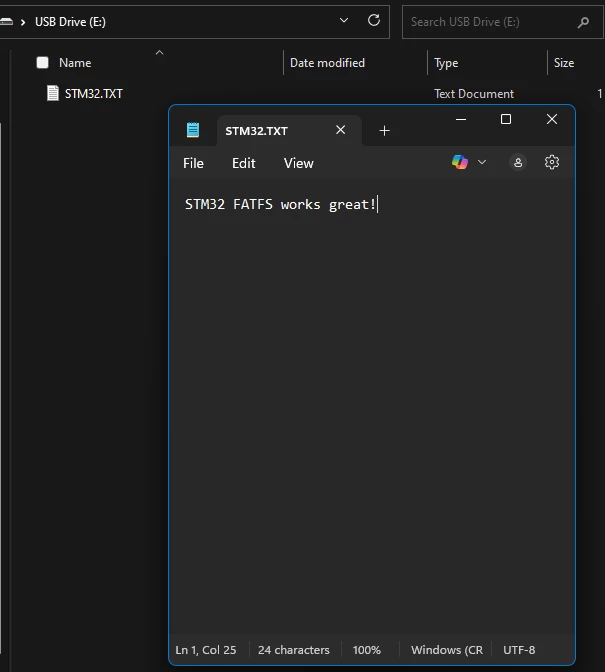Sort files by the Size column
Viewport: 605px width, 672px height.
[564, 63]
